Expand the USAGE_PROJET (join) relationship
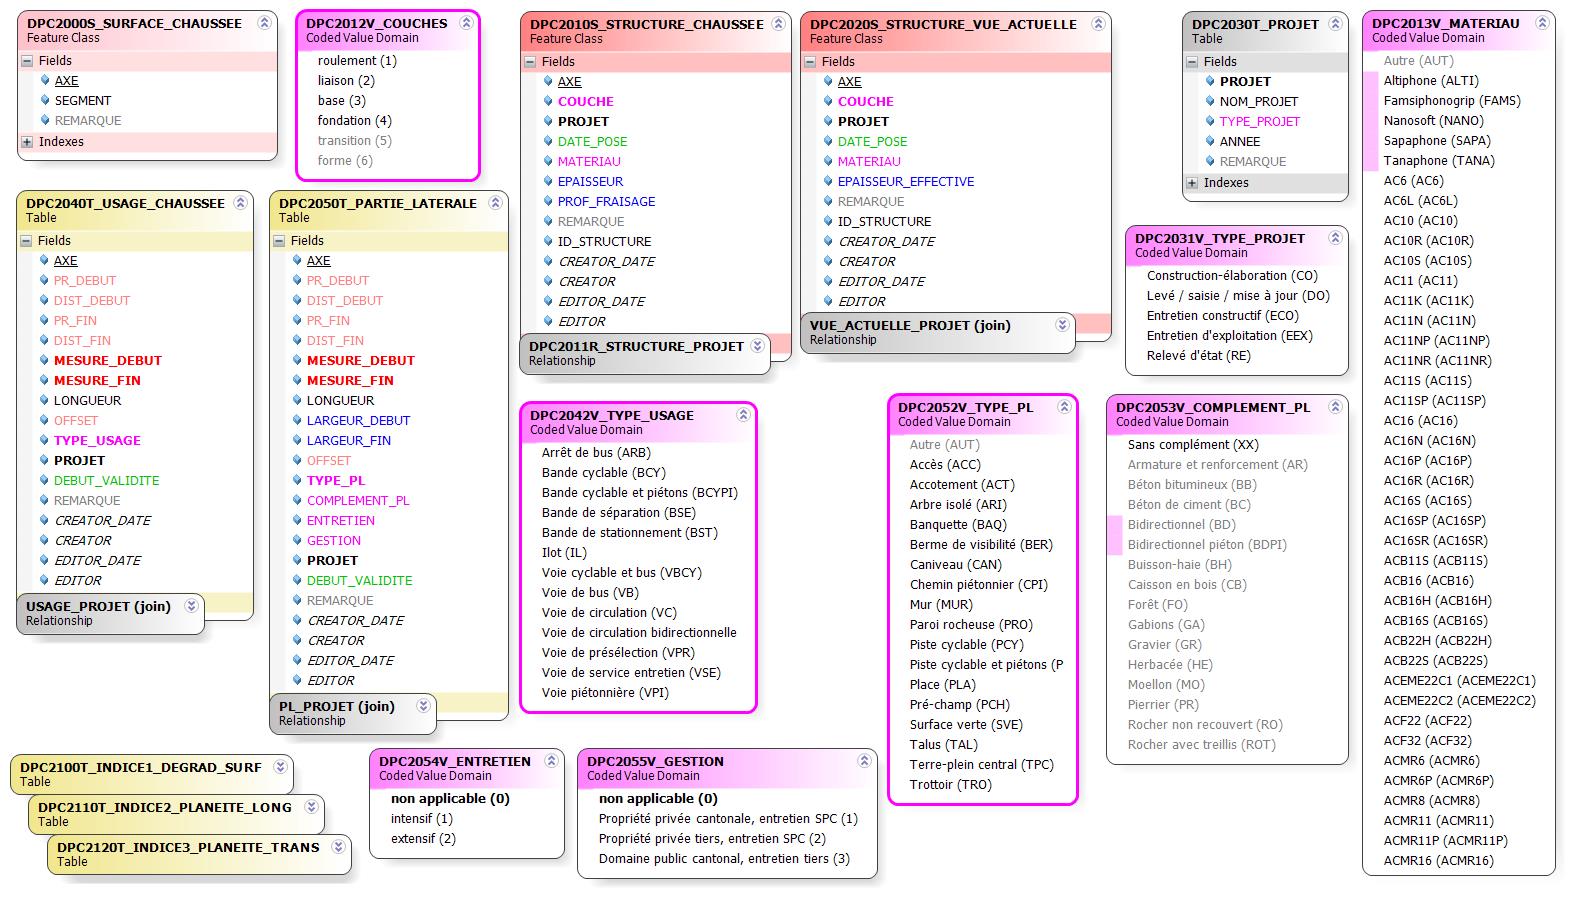Screen dimensions: 1585x908 [191, 606]
